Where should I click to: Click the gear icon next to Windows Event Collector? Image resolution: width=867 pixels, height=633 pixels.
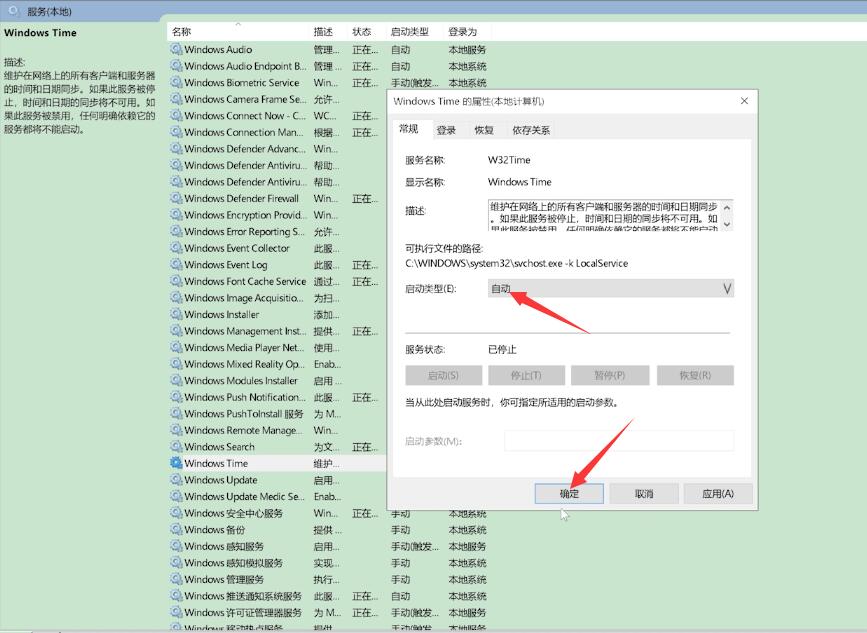click(x=176, y=248)
